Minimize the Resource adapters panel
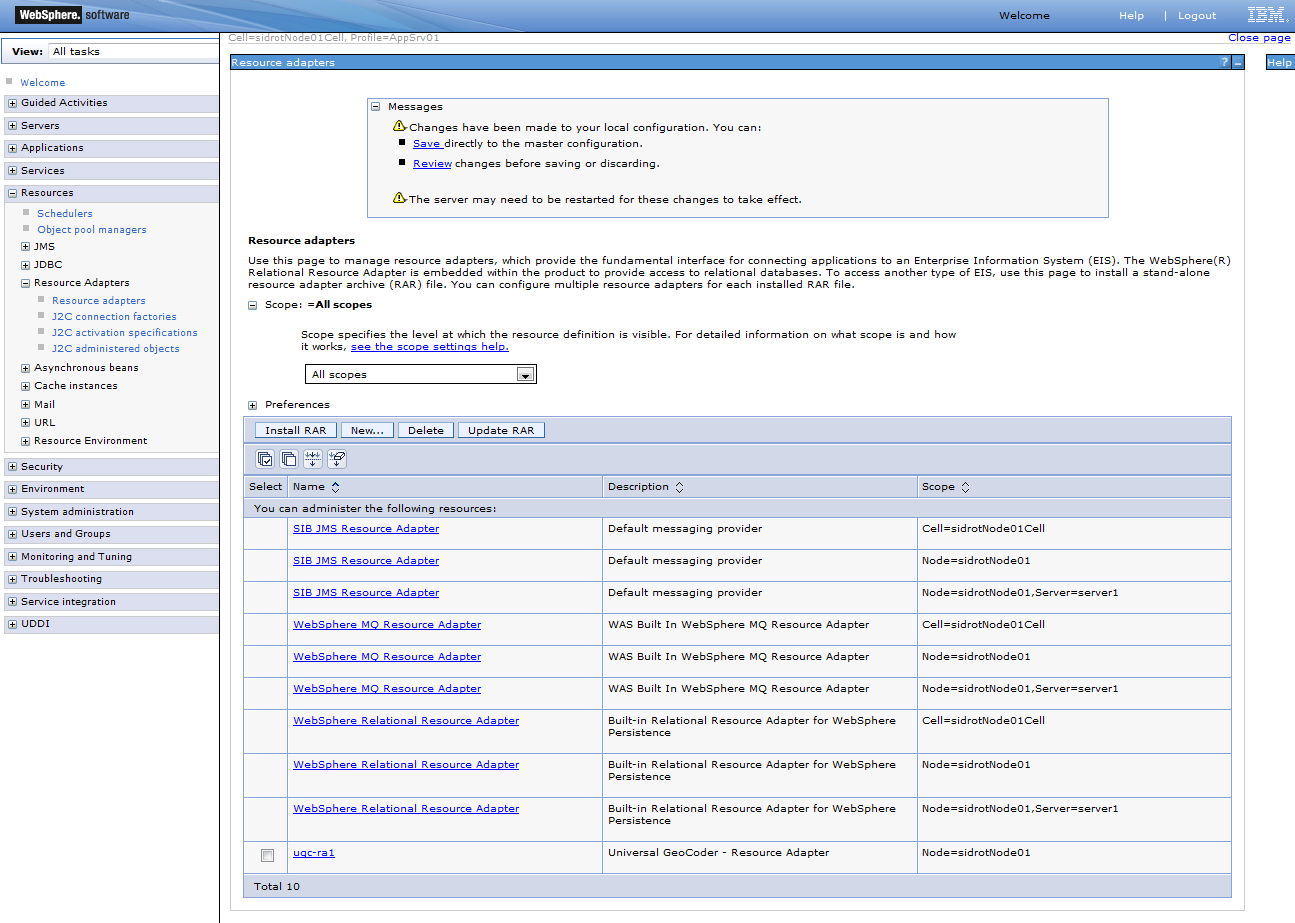Image resolution: width=1295 pixels, height=923 pixels. click(x=1238, y=62)
